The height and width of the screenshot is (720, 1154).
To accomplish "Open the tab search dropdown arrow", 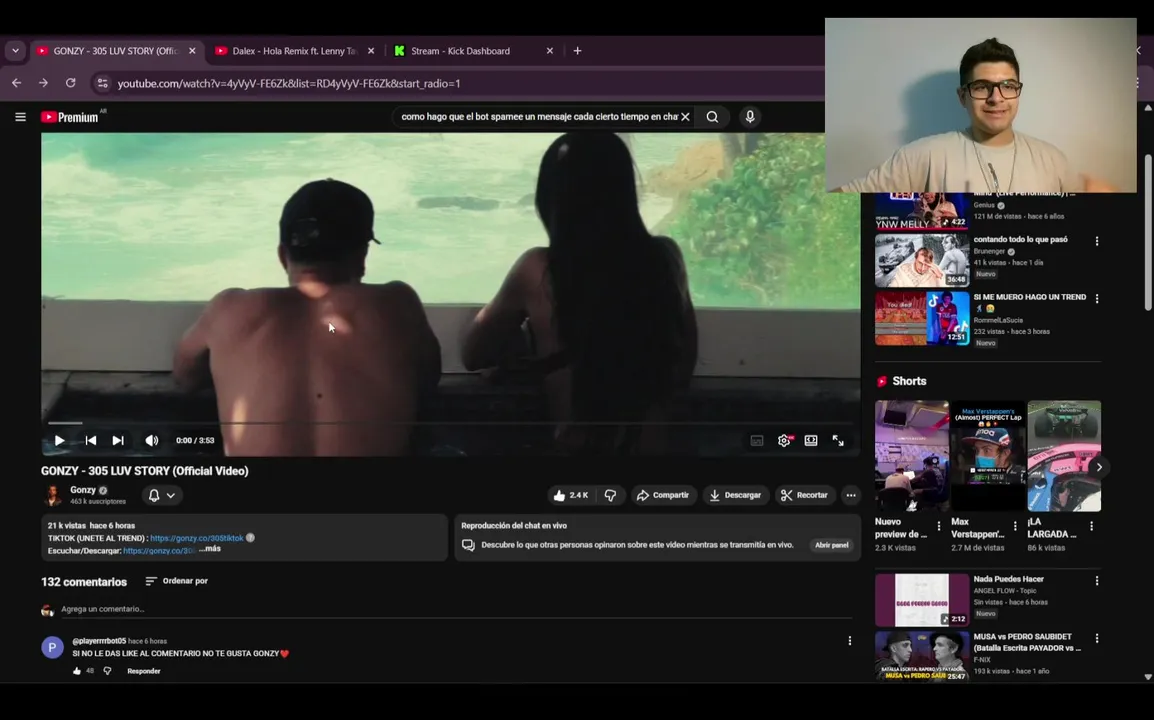I will coord(15,51).
